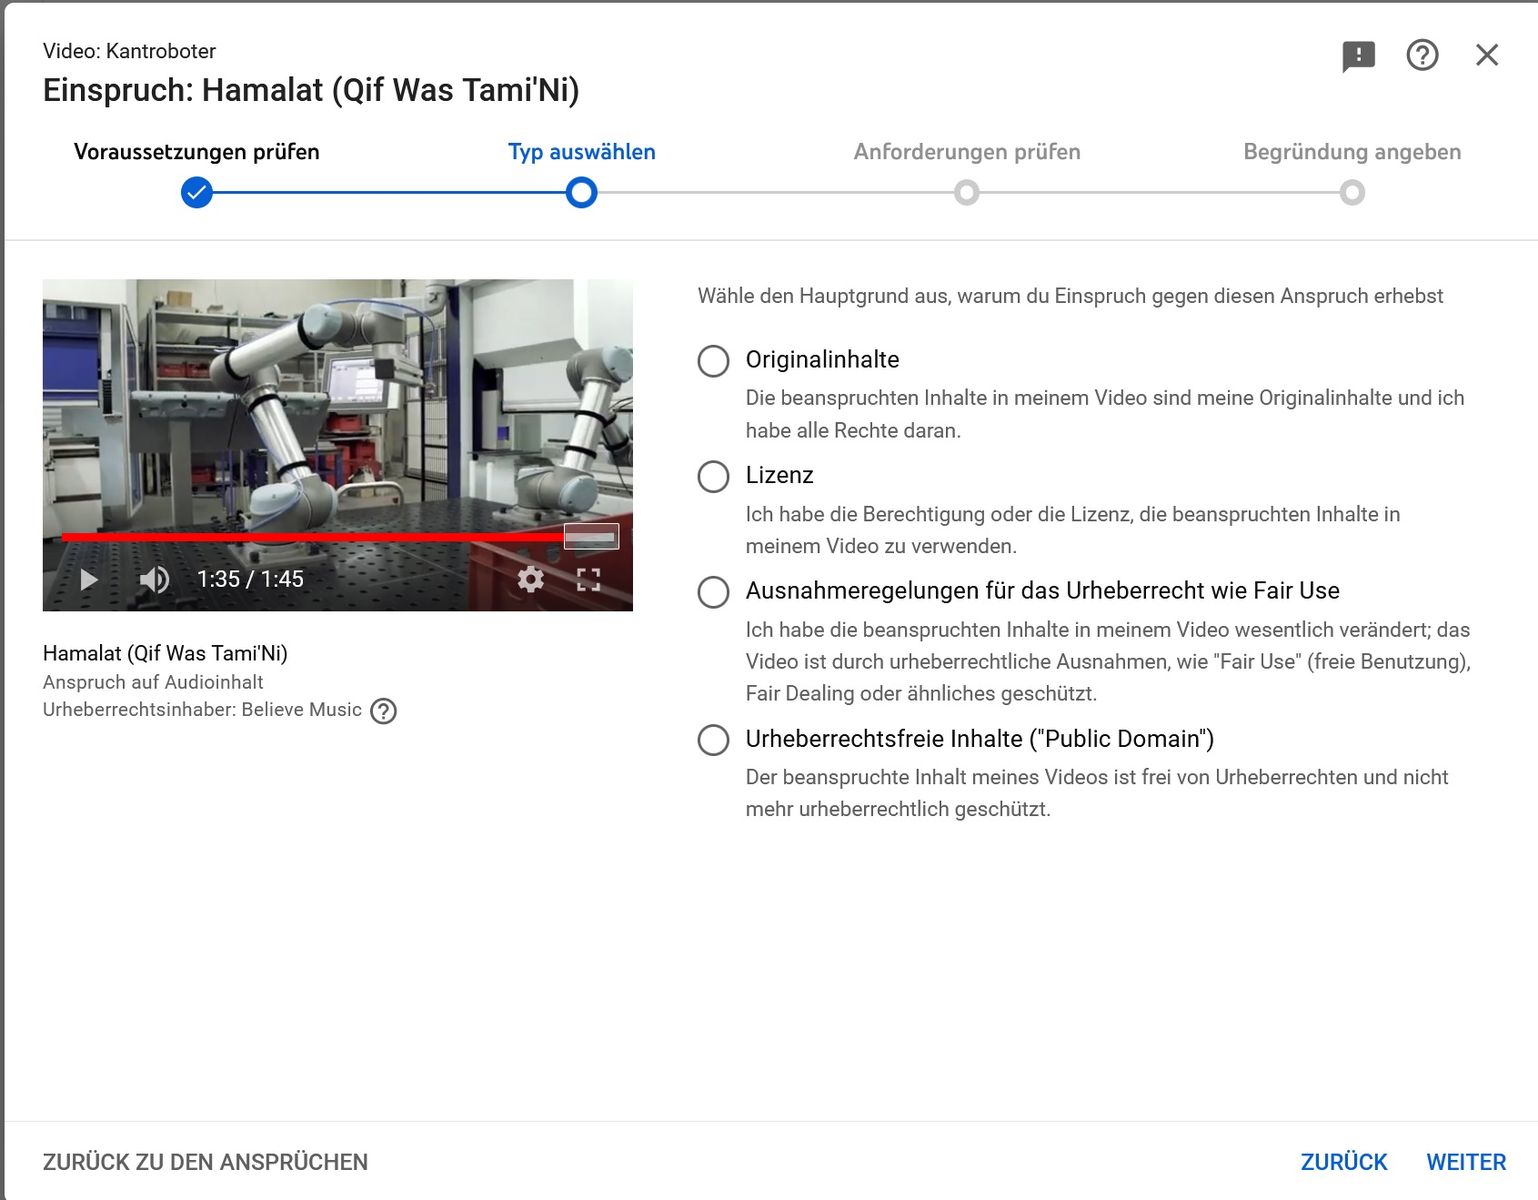
Task: Choose the Fair Use exceptions option
Action: (x=713, y=592)
